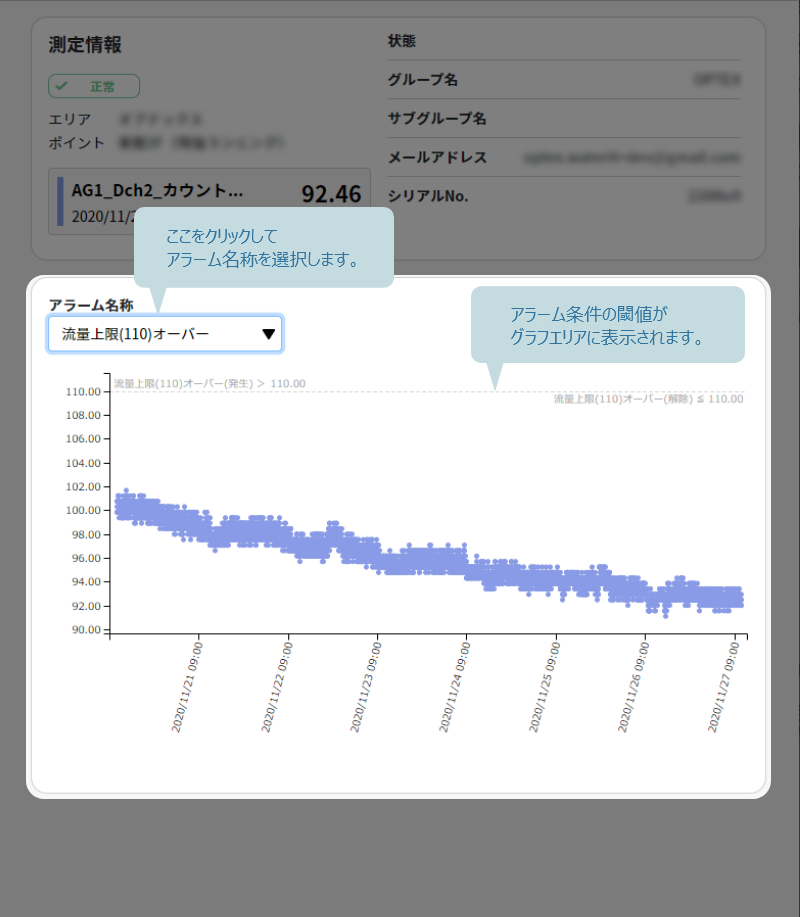Click the 100.00 y-axis tick label

click(84, 510)
